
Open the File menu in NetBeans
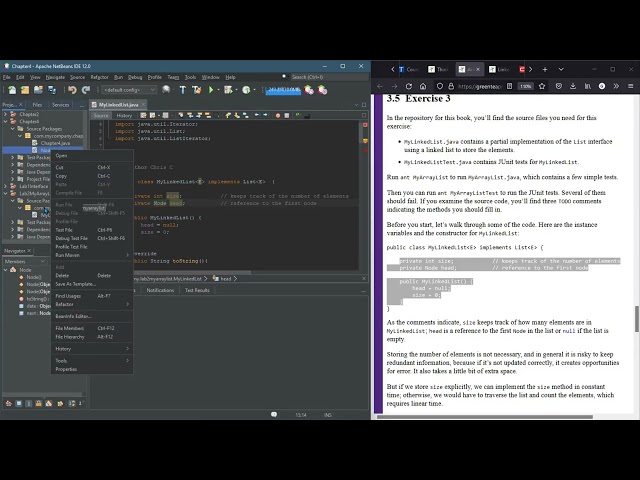point(7,77)
